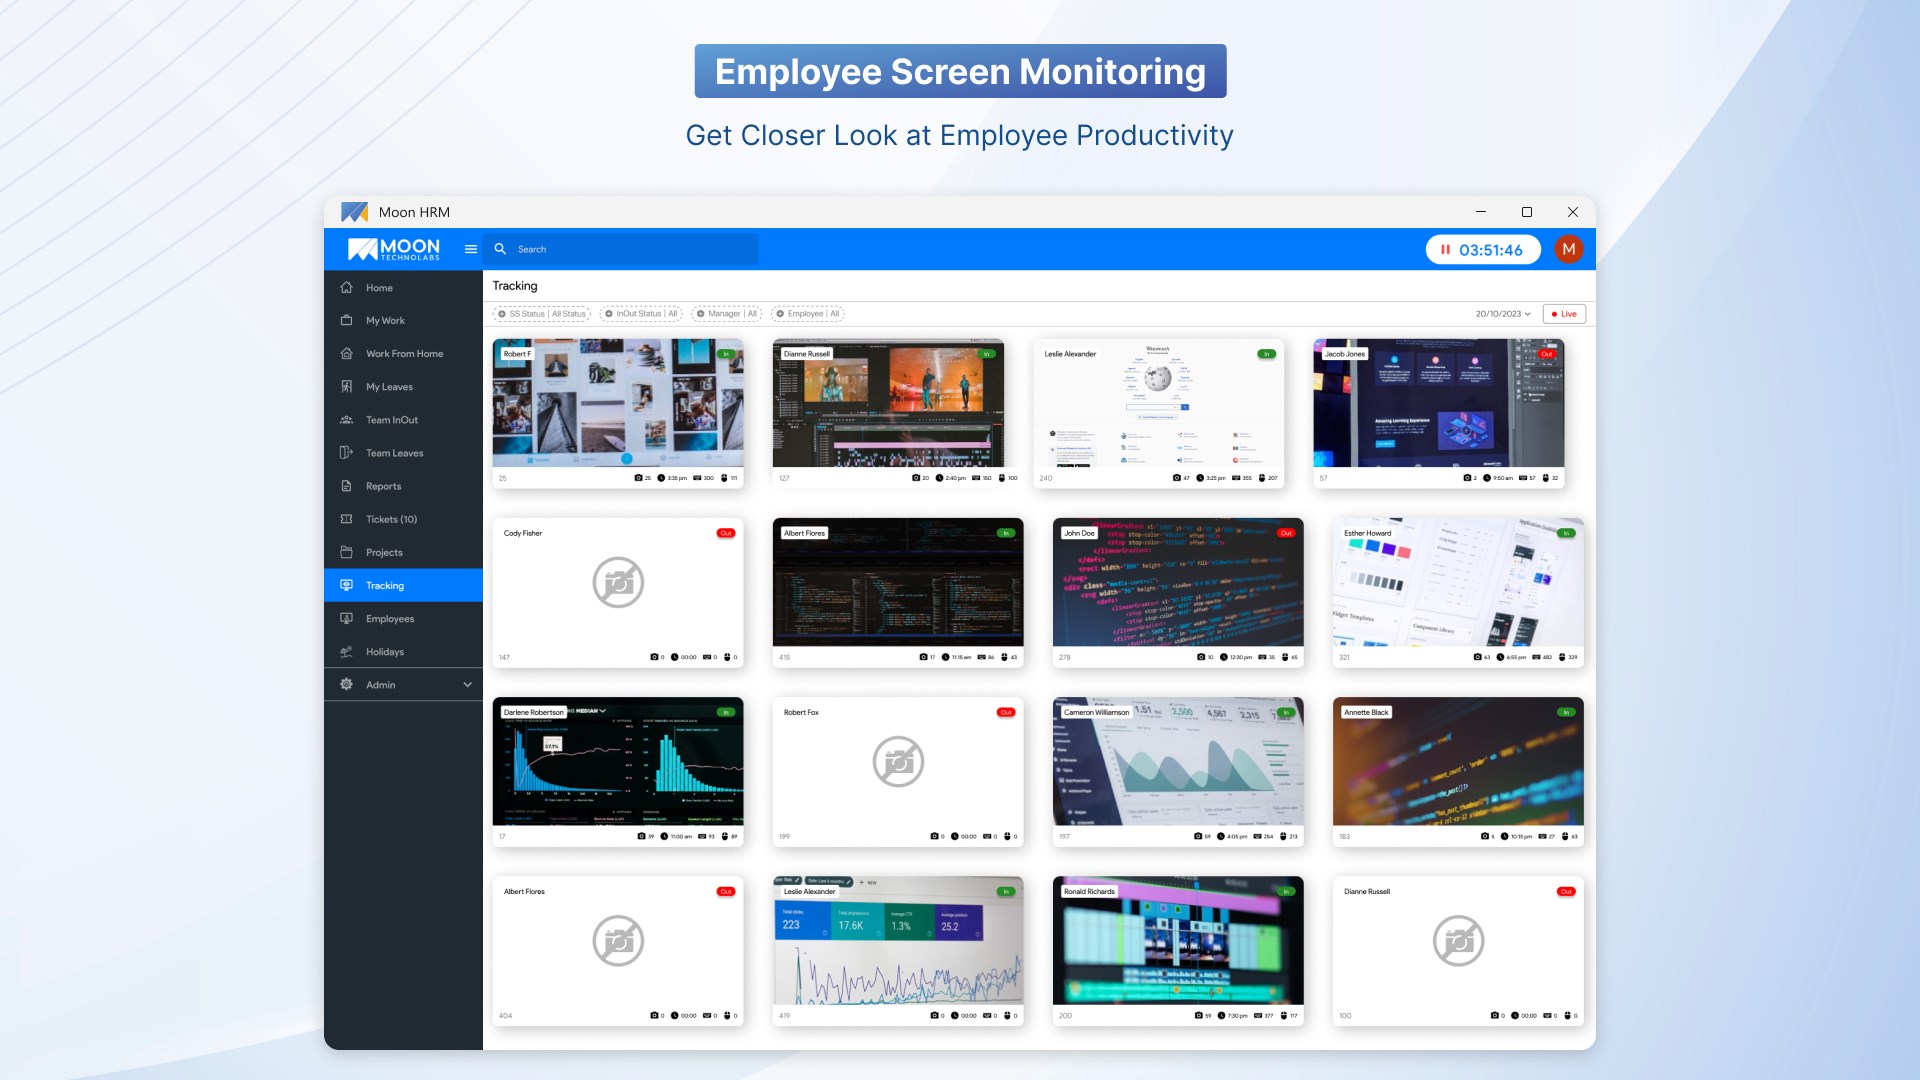
Task: Select Employees in the sidebar
Action: click(x=389, y=619)
